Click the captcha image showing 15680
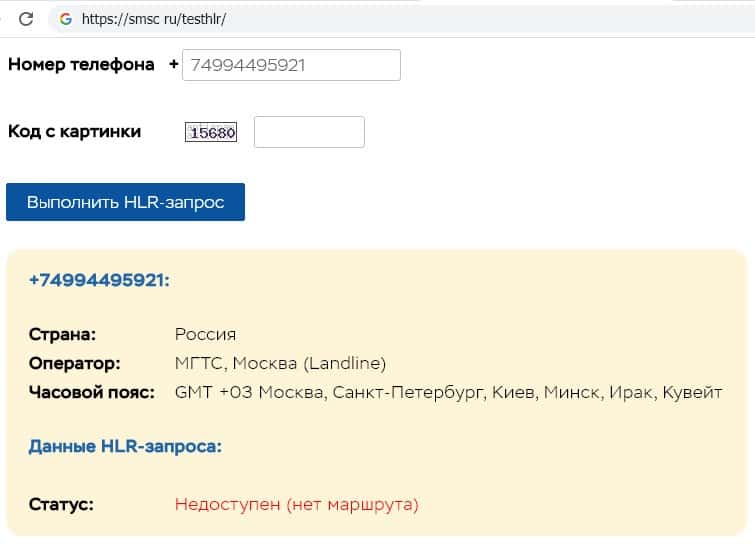755x555 pixels. (211, 132)
